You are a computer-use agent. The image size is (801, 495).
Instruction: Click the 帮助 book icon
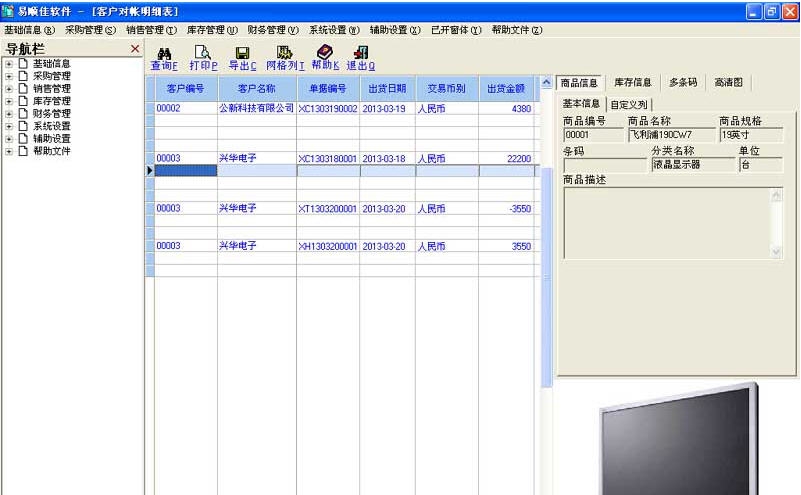(x=324, y=52)
